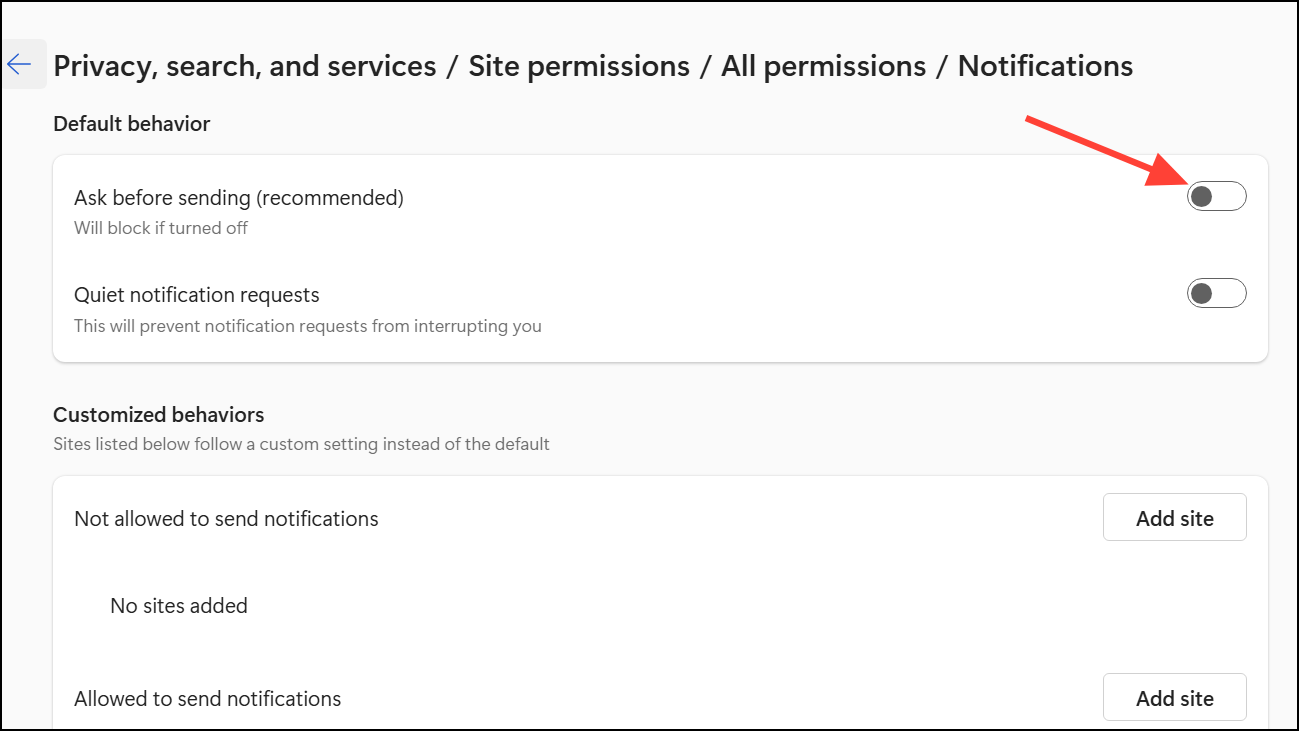Click the prevent notification requests interrupting description
This screenshot has height=731, width=1299.
[x=308, y=326]
